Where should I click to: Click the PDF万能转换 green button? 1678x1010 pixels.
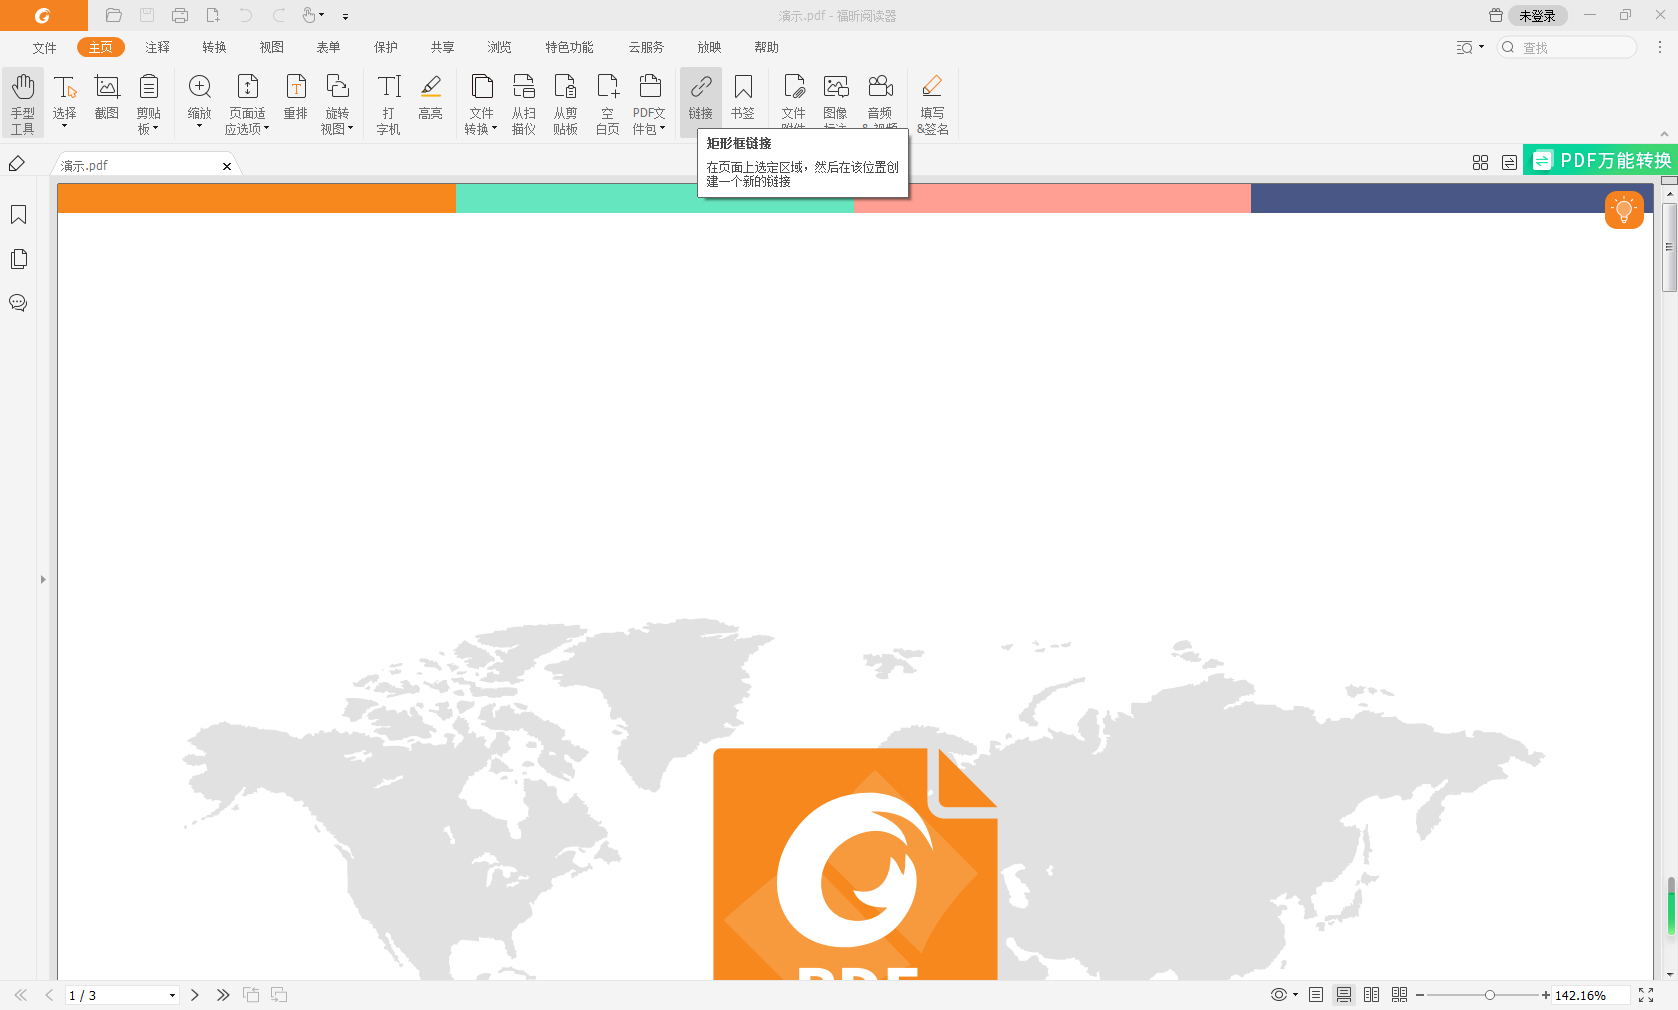[1601, 160]
